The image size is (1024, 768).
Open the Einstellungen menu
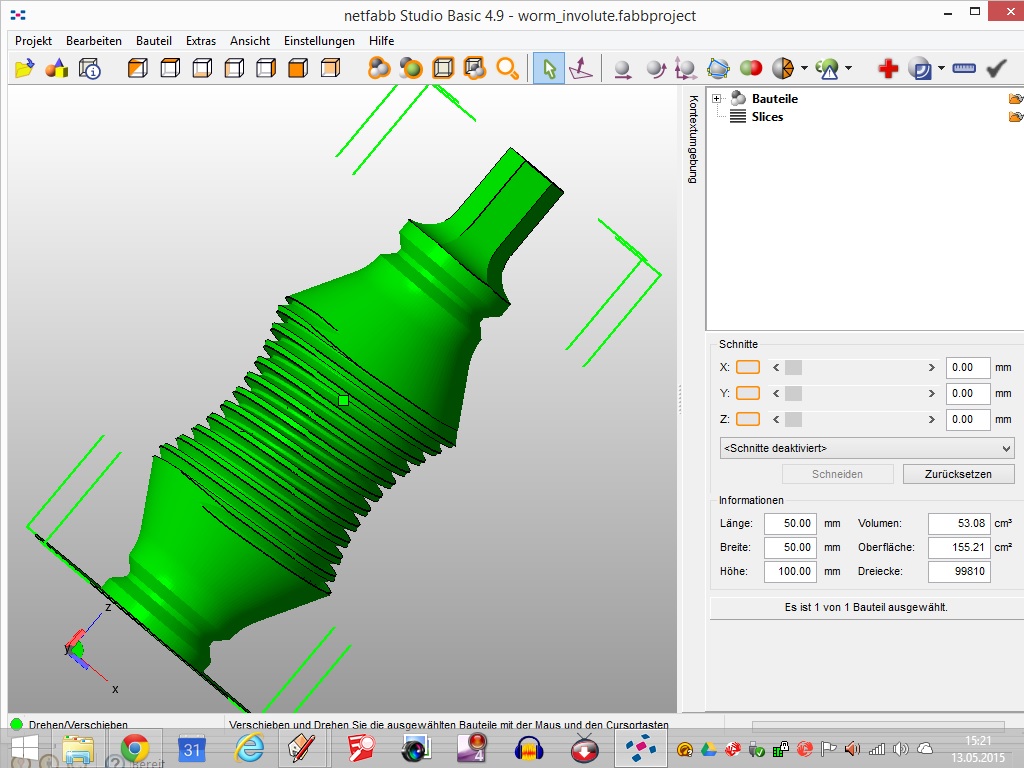click(x=319, y=41)
